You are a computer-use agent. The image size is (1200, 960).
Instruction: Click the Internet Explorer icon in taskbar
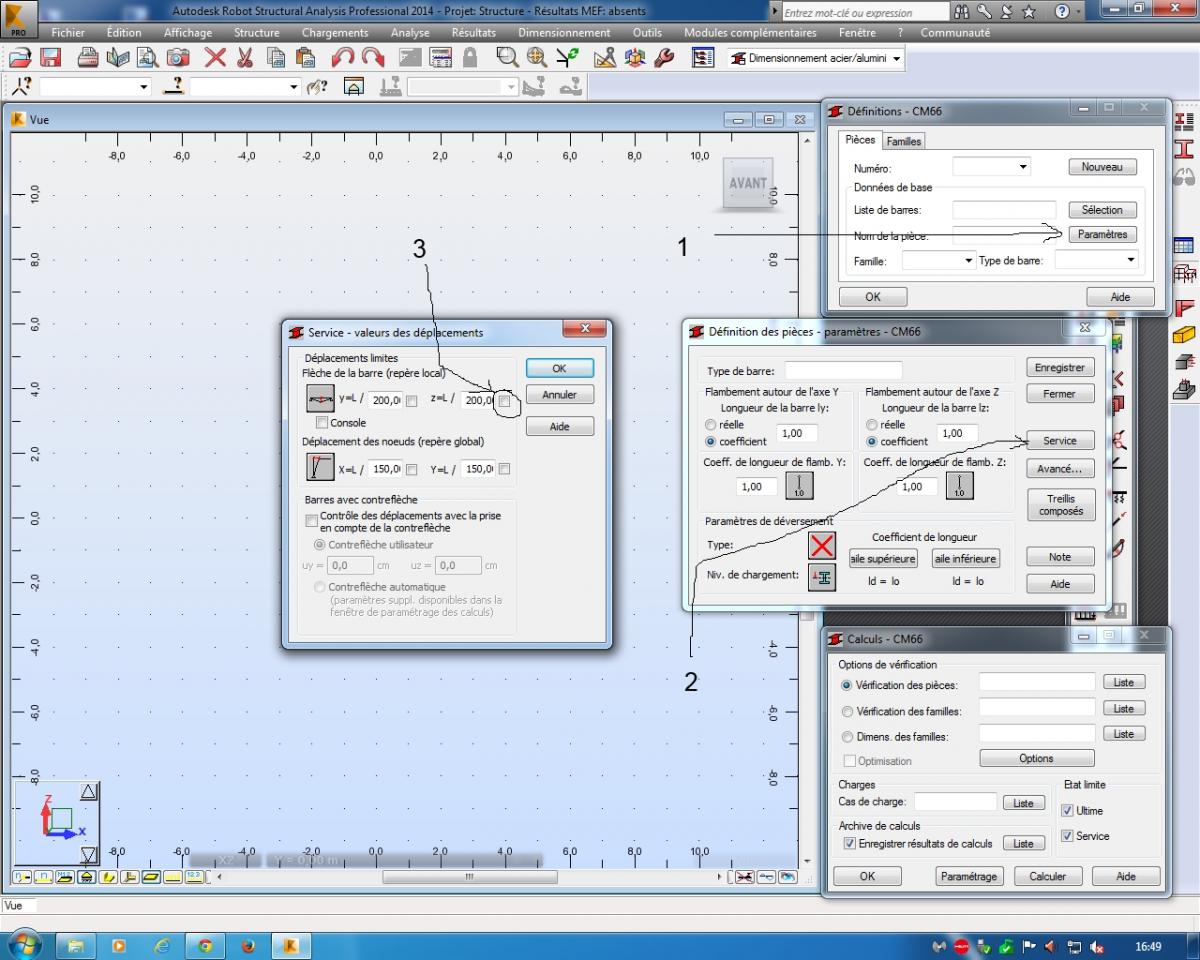(162, 945)
